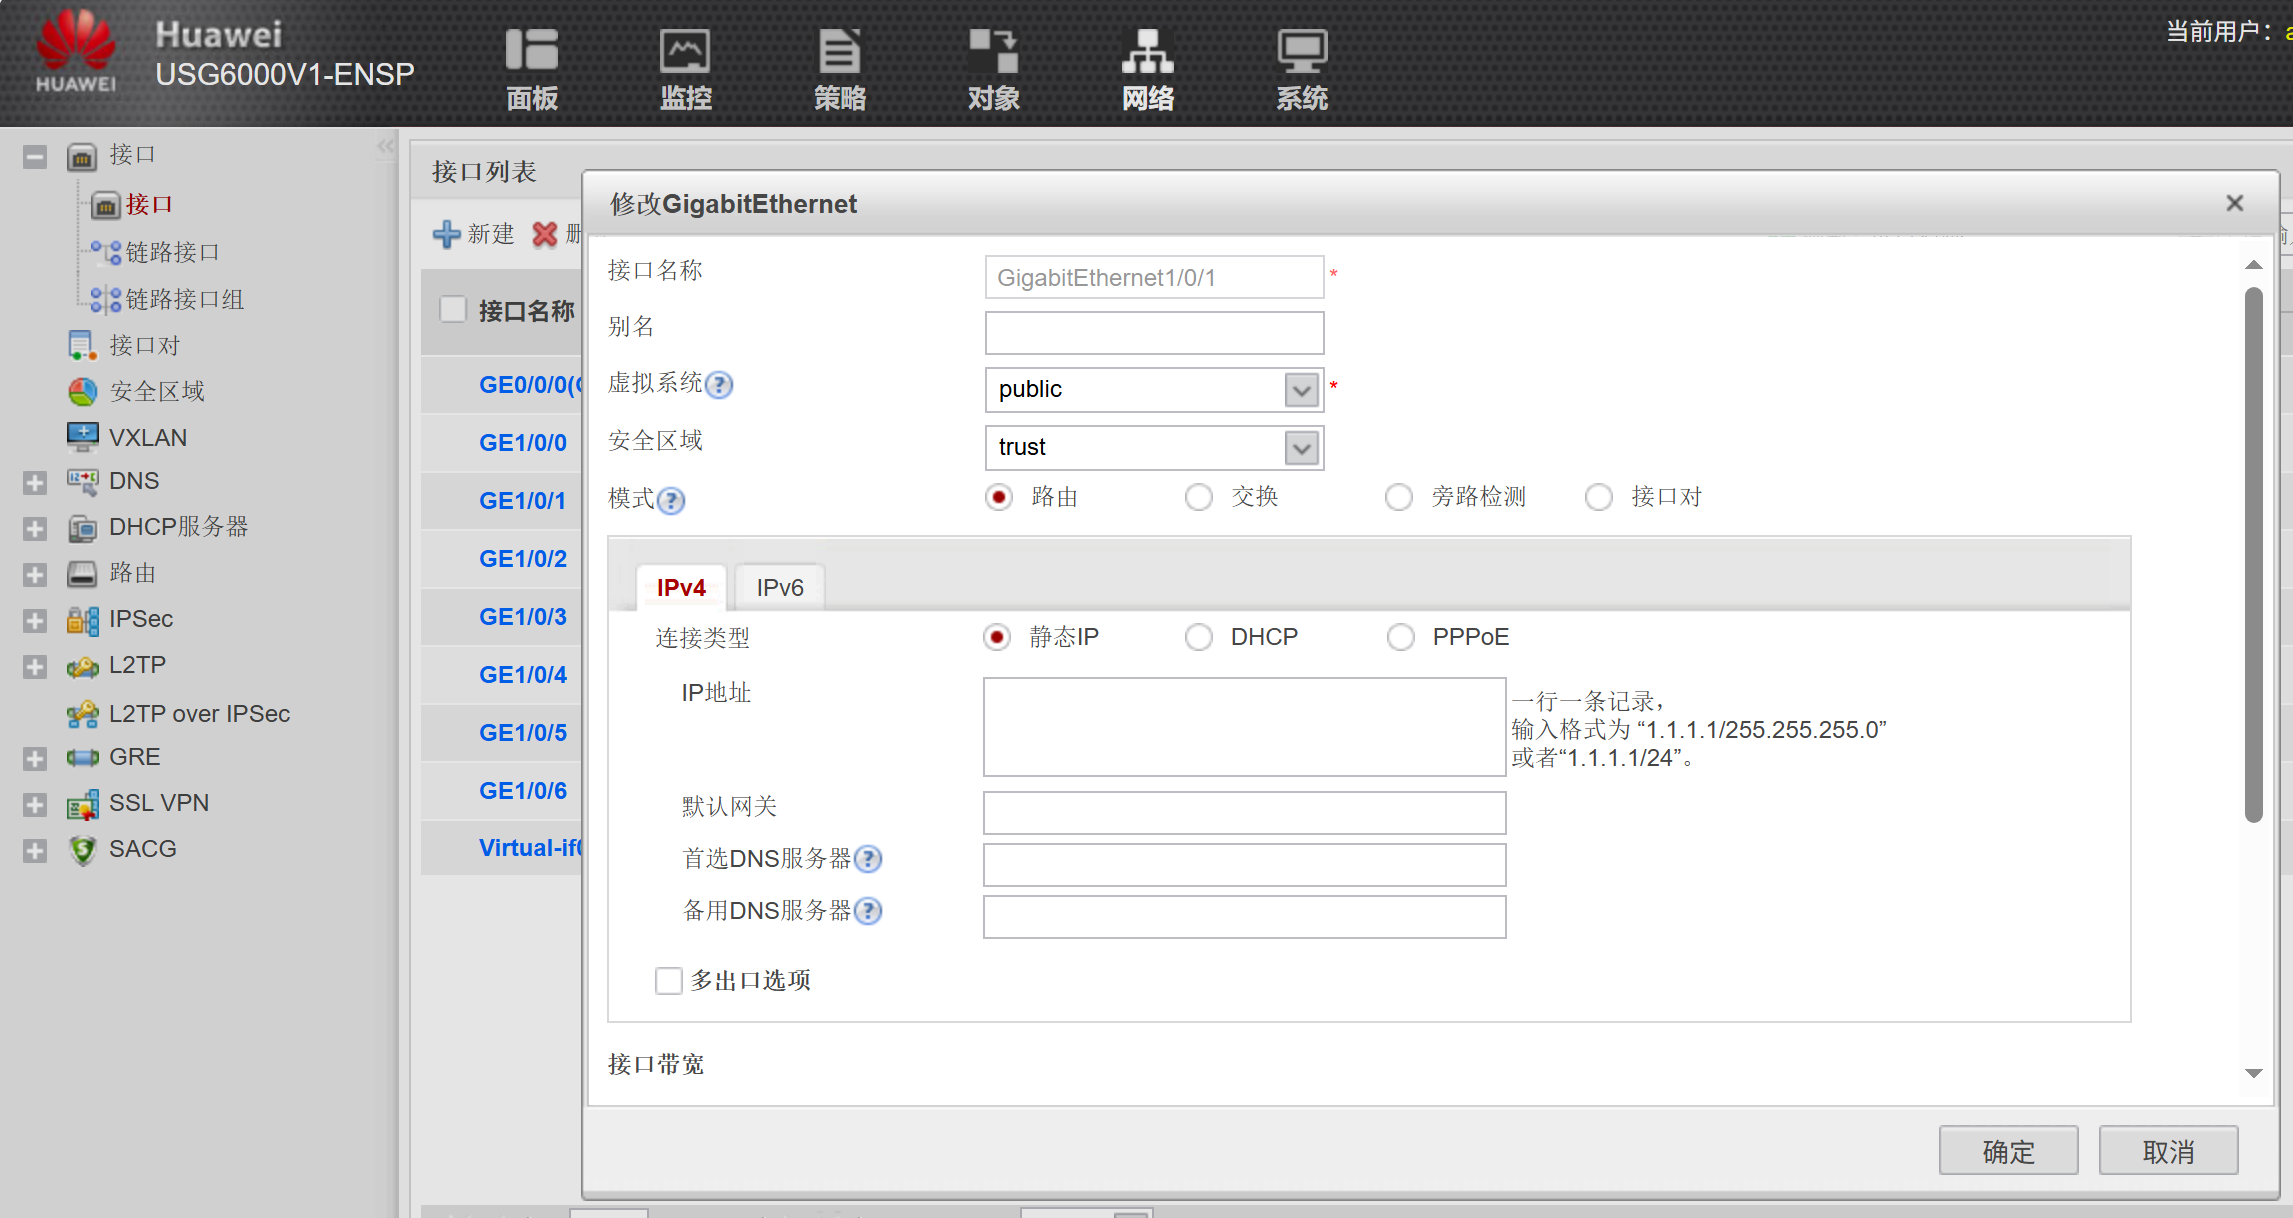Click the GRE tunnel icon
2293x1218 pixels.
(x=82, y=757)
